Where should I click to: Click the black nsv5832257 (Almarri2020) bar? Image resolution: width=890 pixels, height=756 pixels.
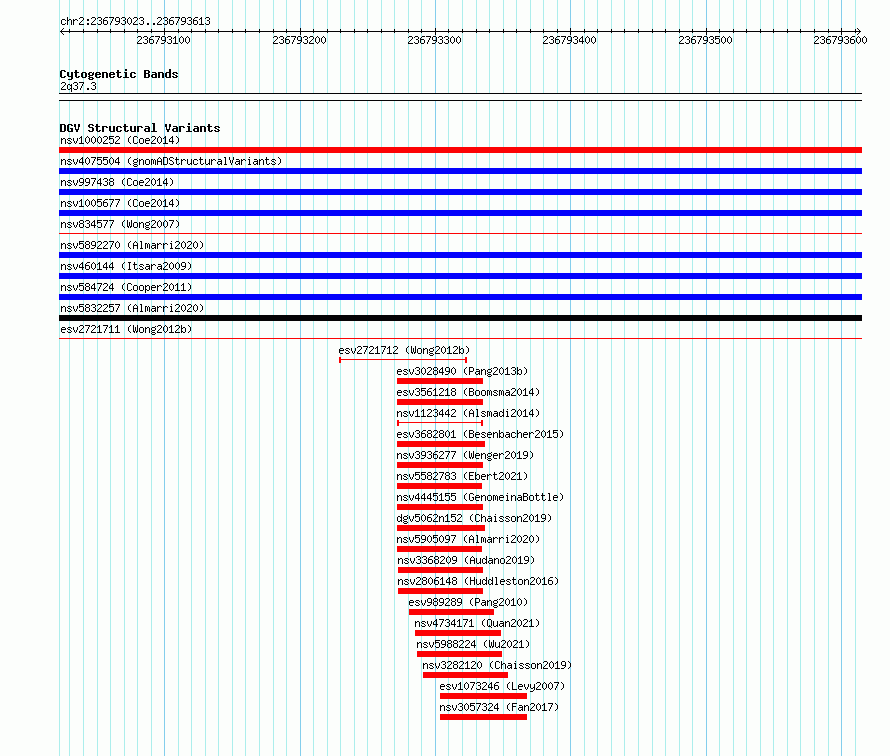coord(460,318)
